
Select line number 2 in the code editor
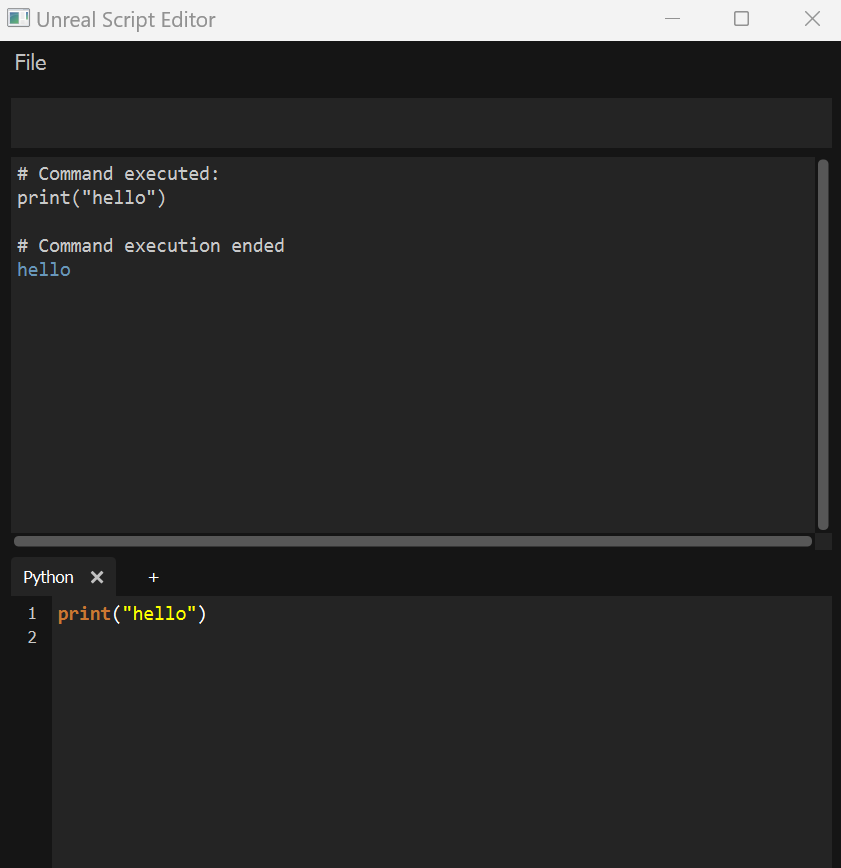click(x=31, y=637)
